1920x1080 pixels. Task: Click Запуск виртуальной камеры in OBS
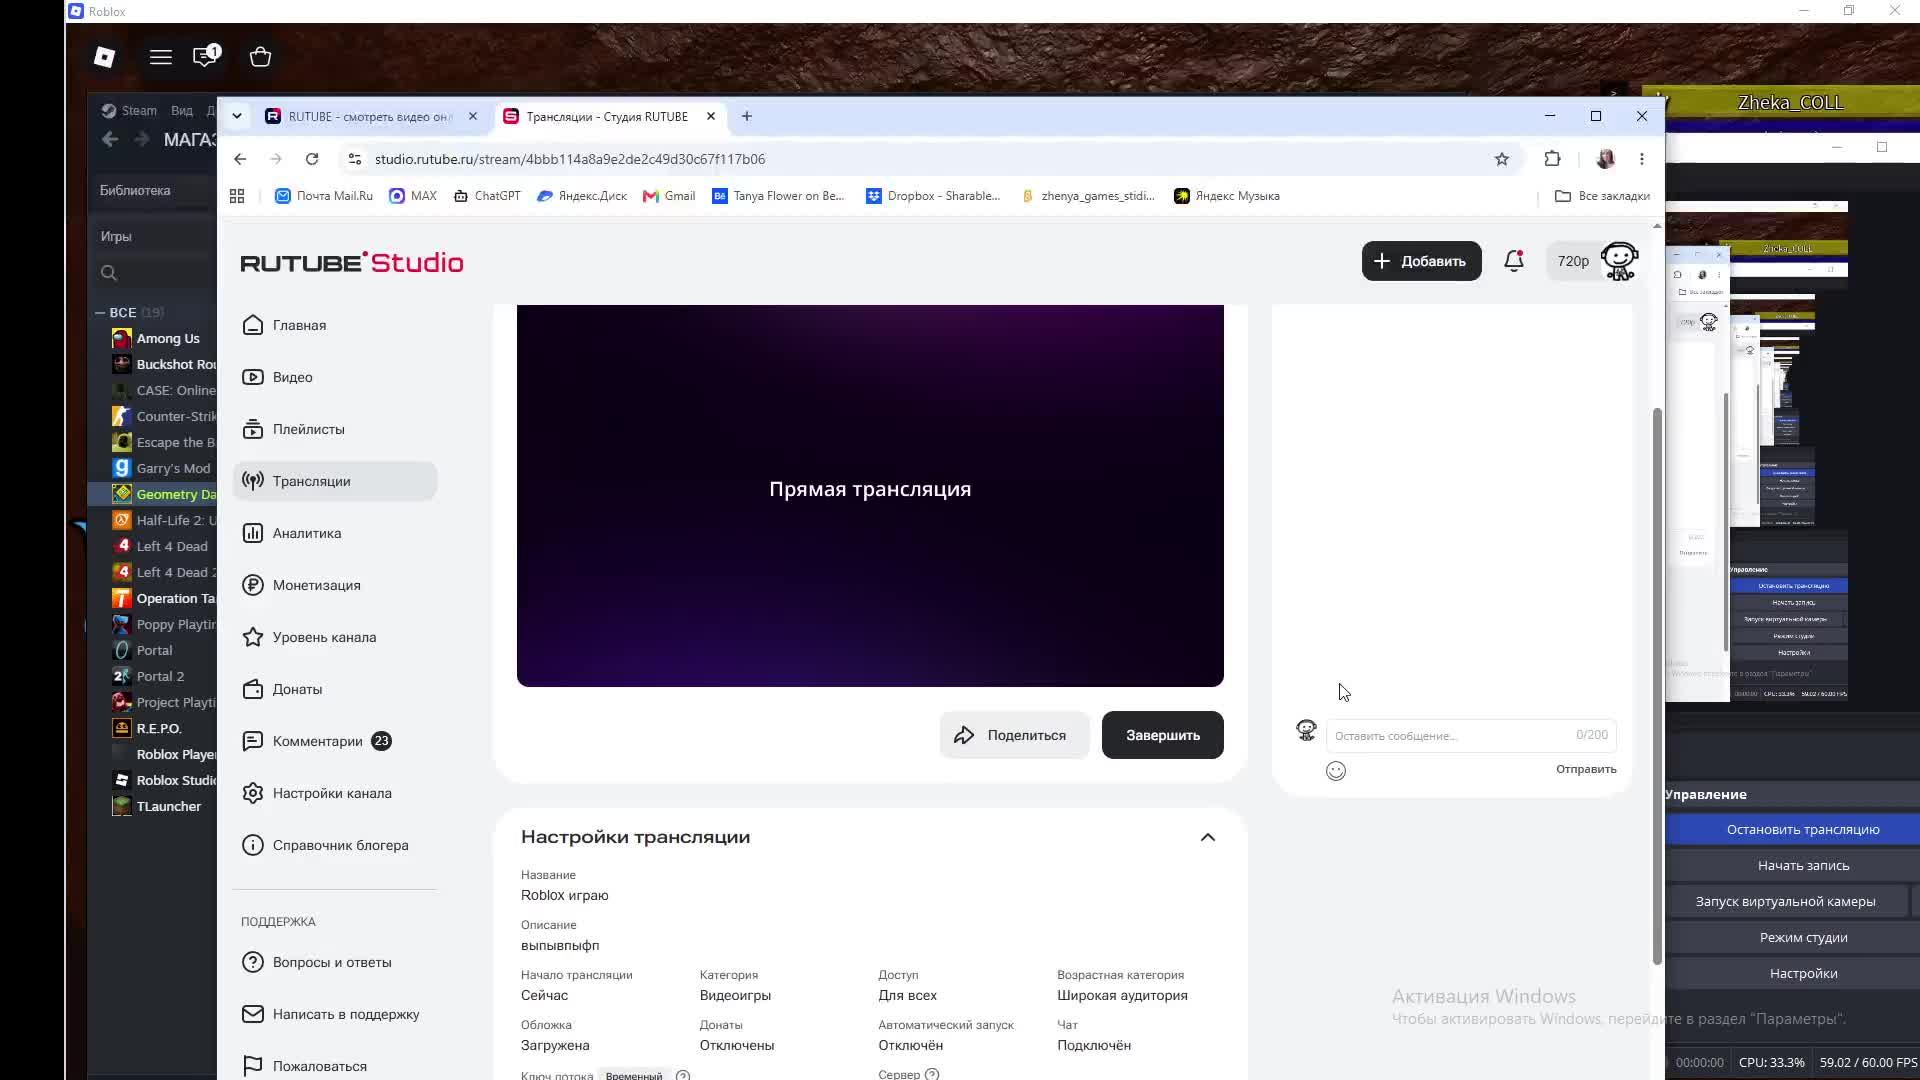[1785, 901]
